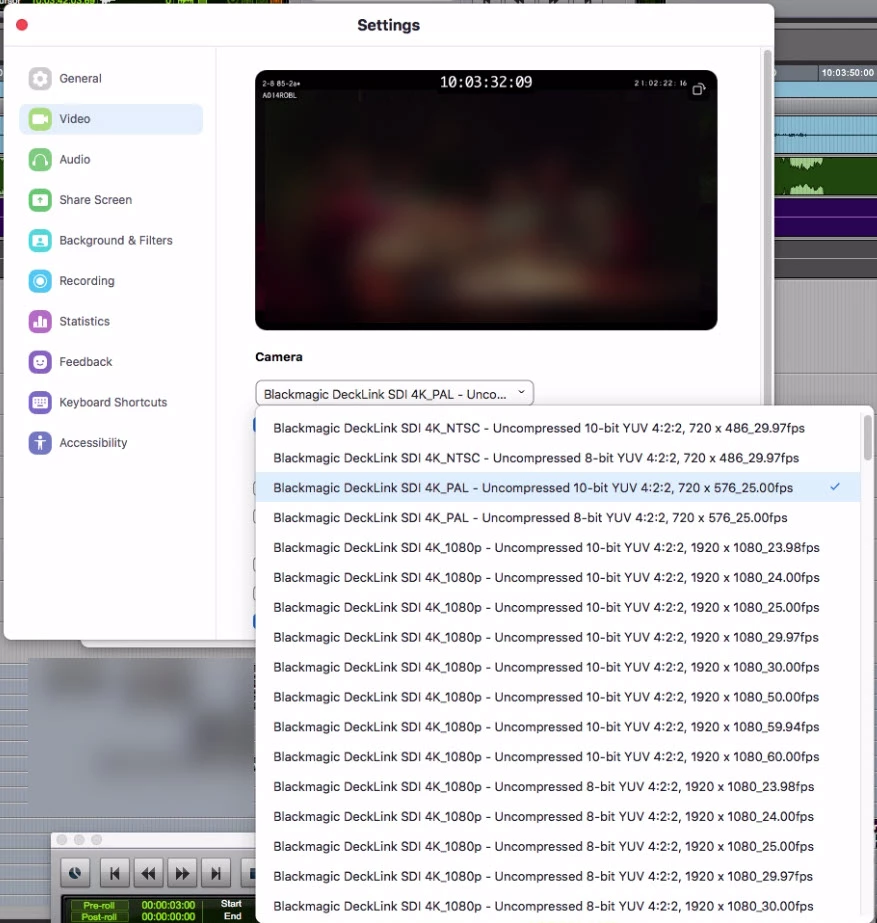The width and height of the screenshot is (877, 923).
Task: Click the transport rewind button
Action: click(x=148, y=873)
